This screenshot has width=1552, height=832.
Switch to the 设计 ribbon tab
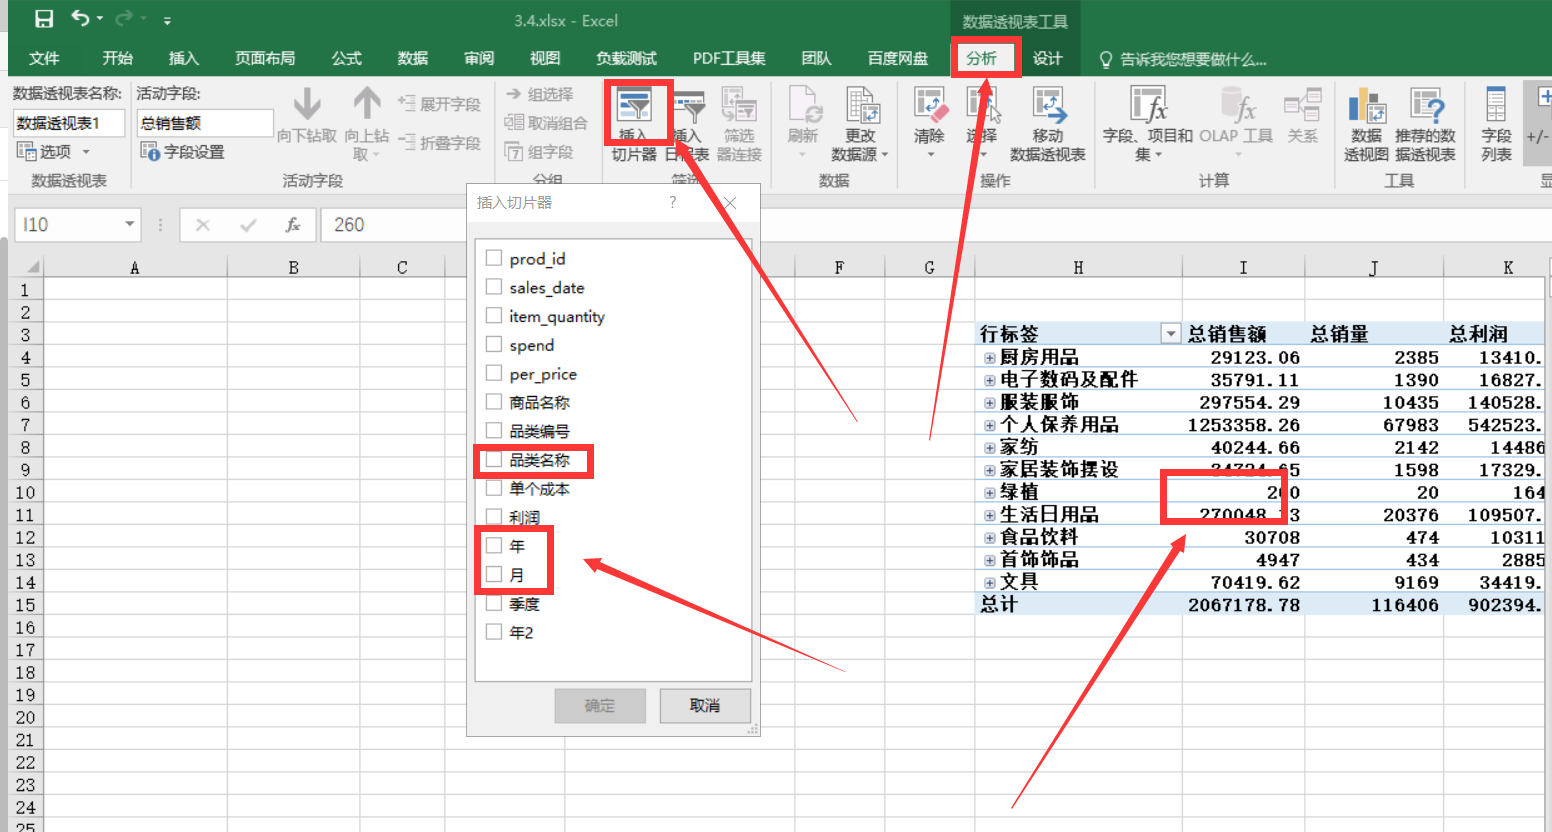(x=1047, y=58)
